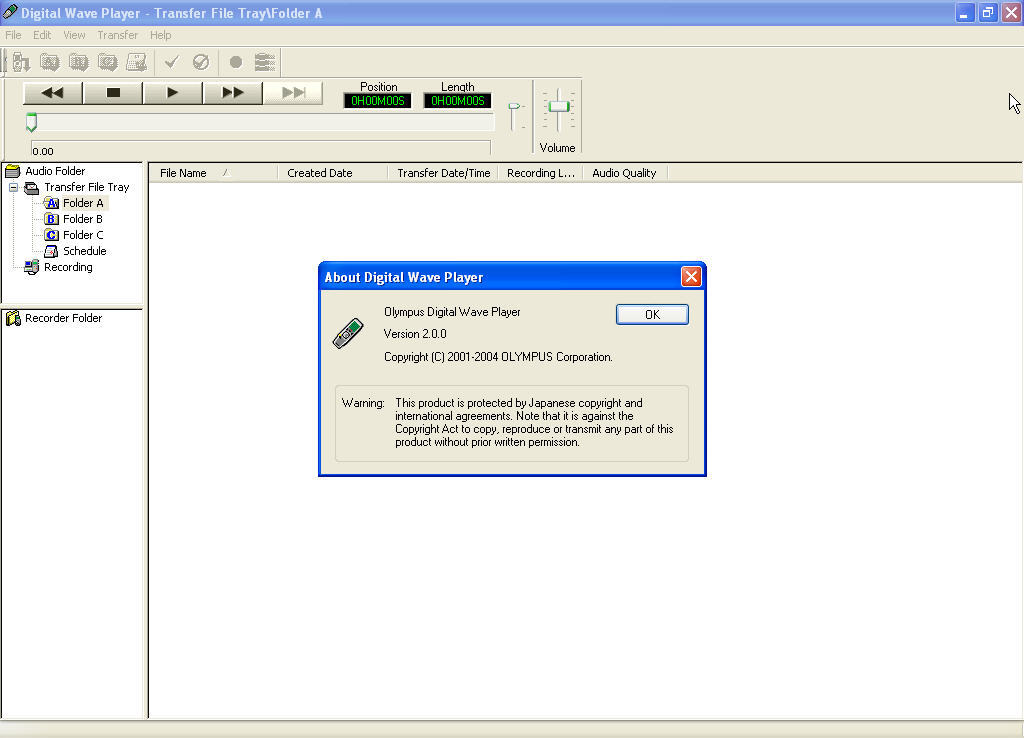Sort list by Created Date column

pyautogui.click(x=320, y=173)
